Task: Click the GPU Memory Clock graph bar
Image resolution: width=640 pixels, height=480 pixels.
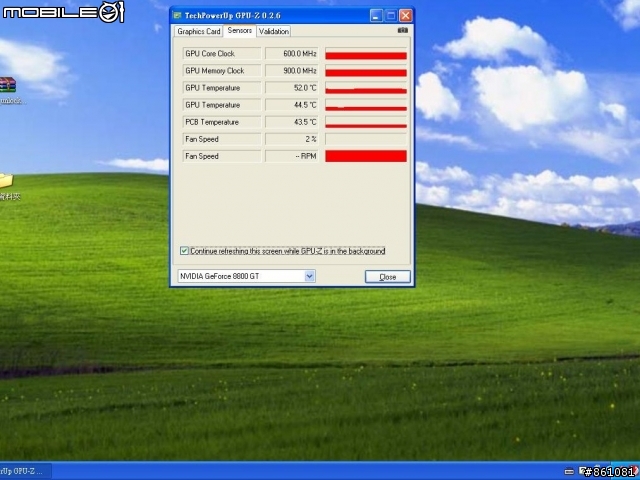Action: click(x=366, y=71)
